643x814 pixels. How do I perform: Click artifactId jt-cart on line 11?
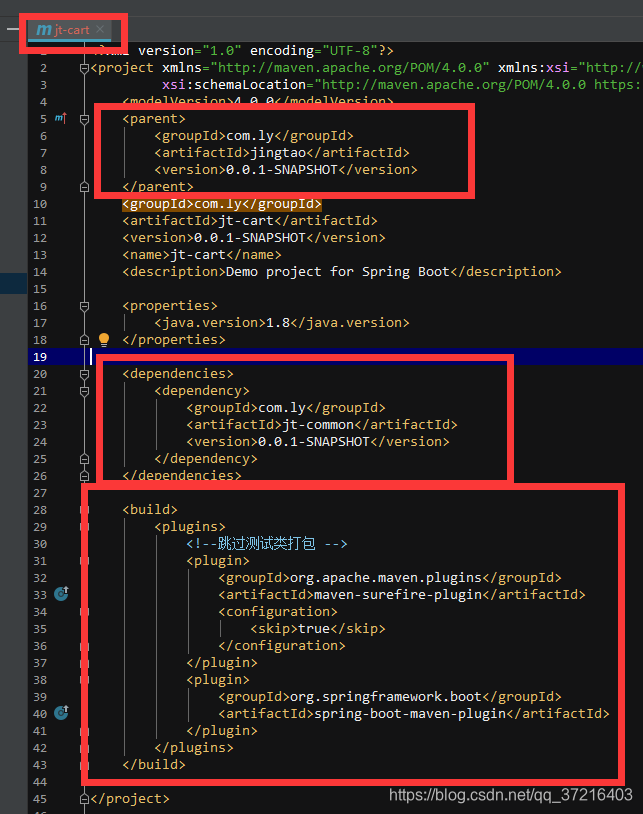pos(250,221)
